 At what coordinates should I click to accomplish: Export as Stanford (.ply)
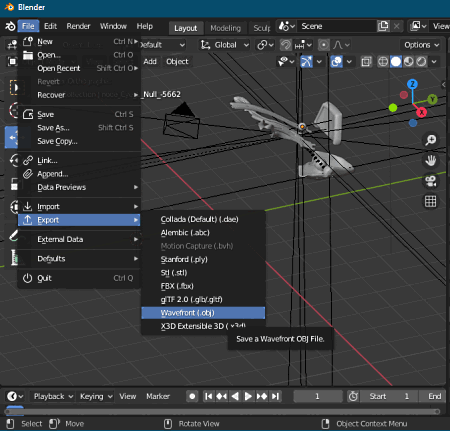[x=203, y=259]
